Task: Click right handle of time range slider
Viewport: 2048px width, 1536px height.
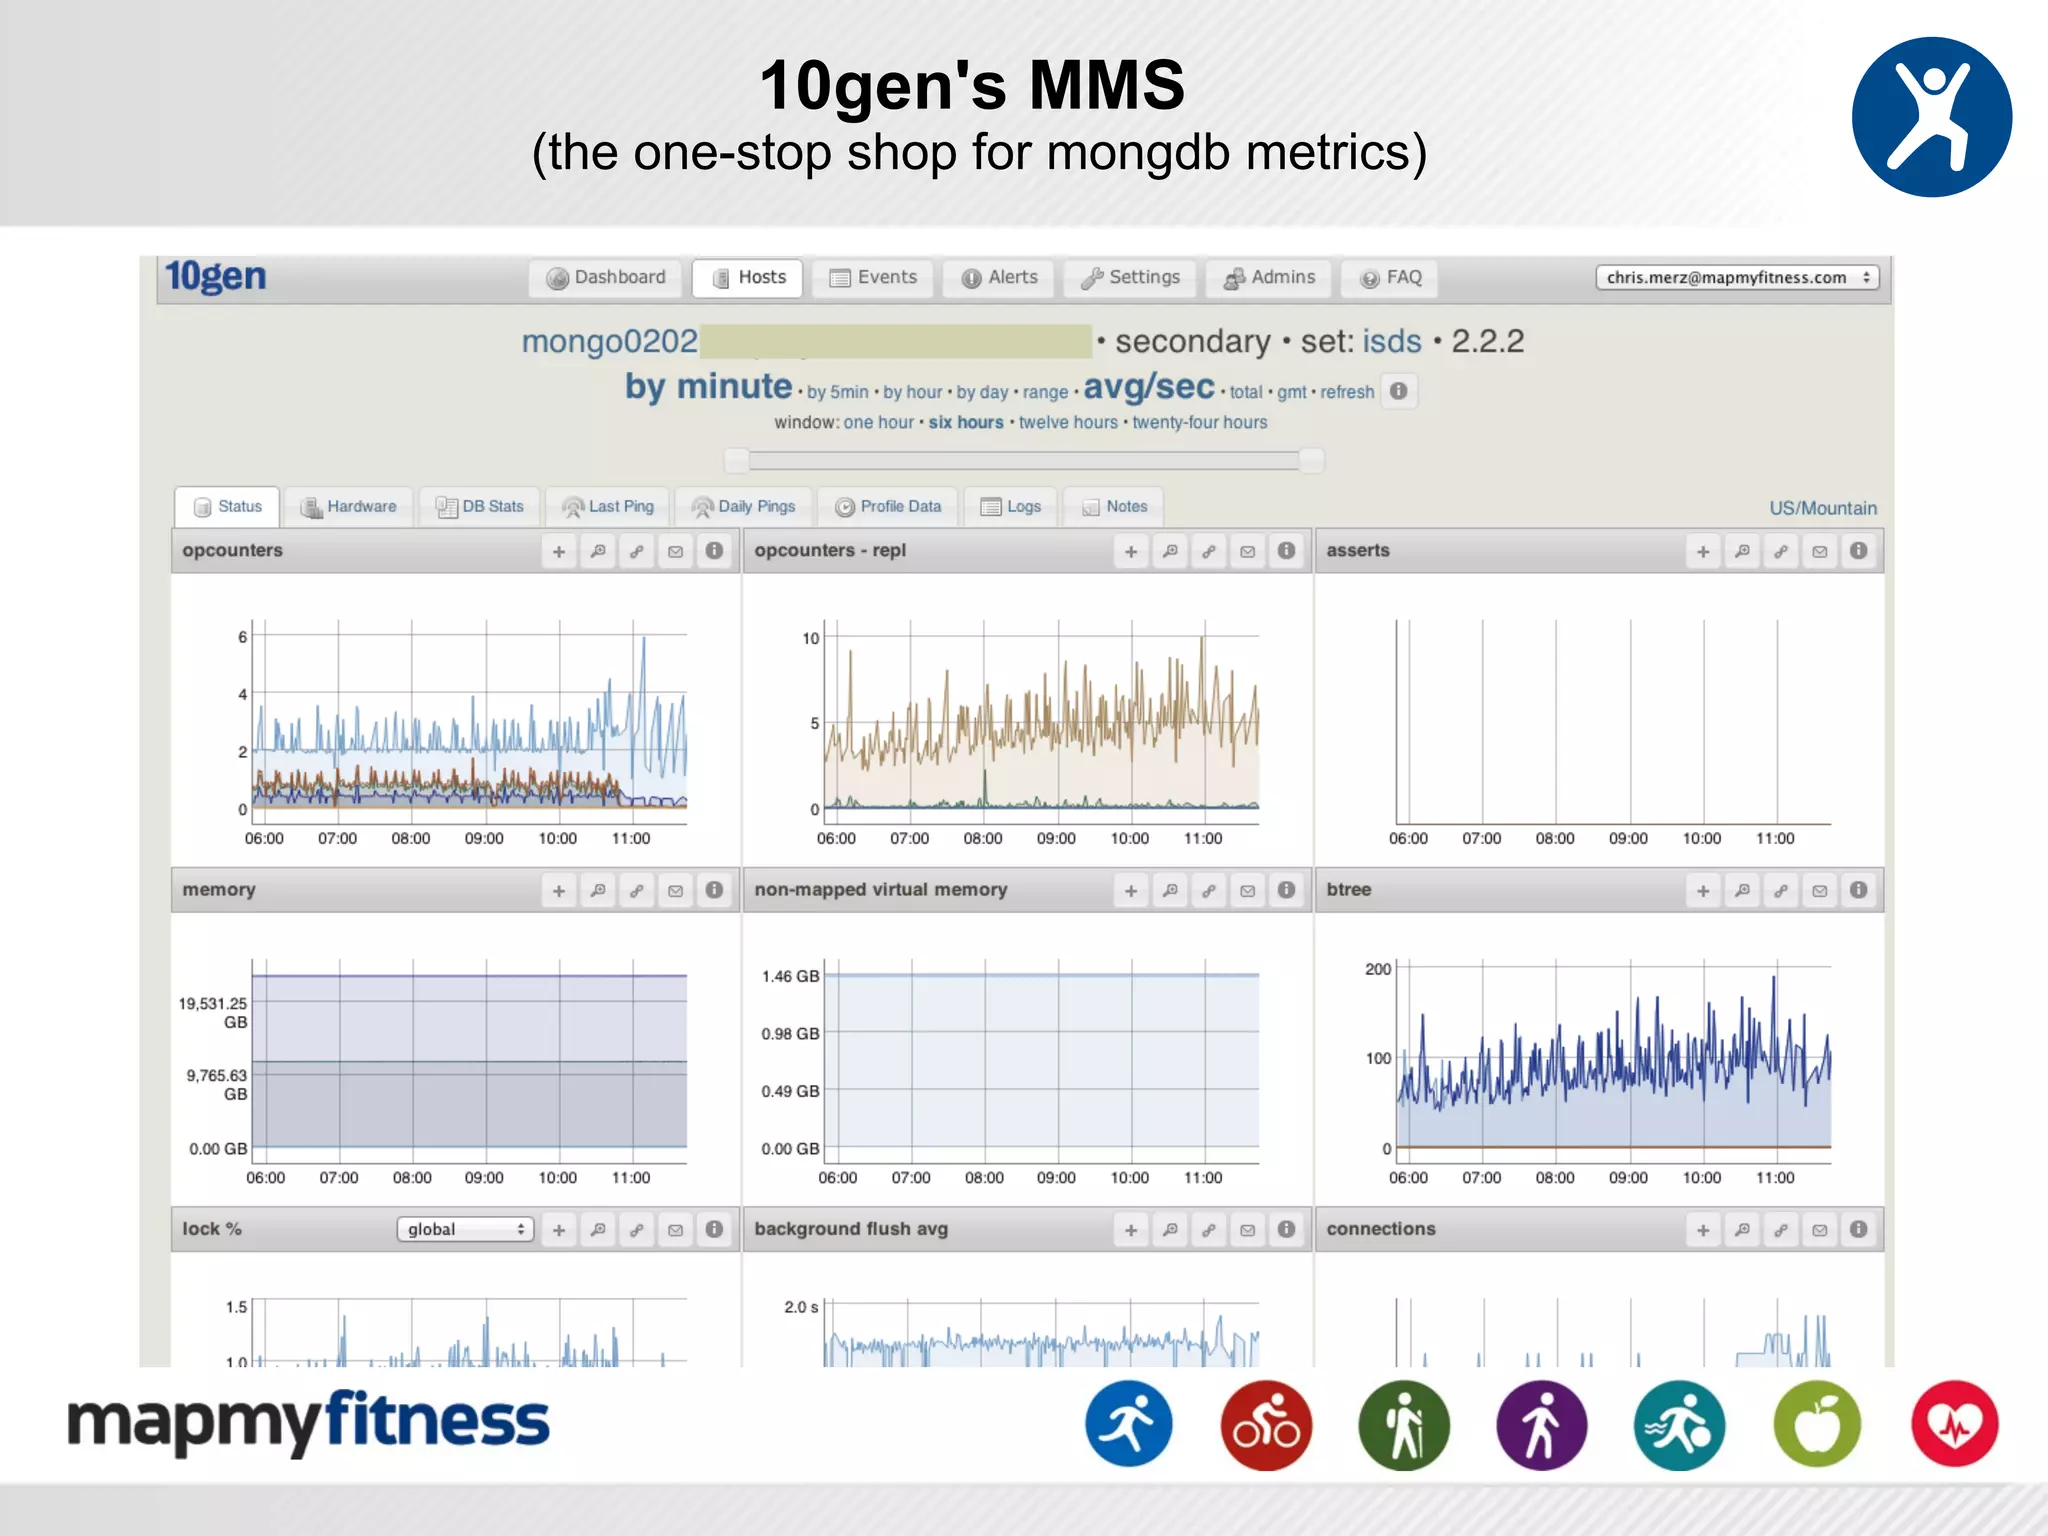Action: (1312, 460)
